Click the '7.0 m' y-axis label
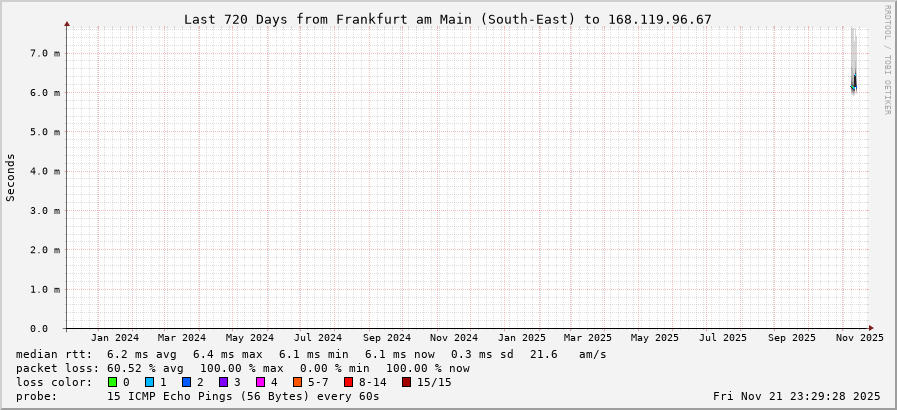Viewport: 897px width, 410px height. click(45, 53)
